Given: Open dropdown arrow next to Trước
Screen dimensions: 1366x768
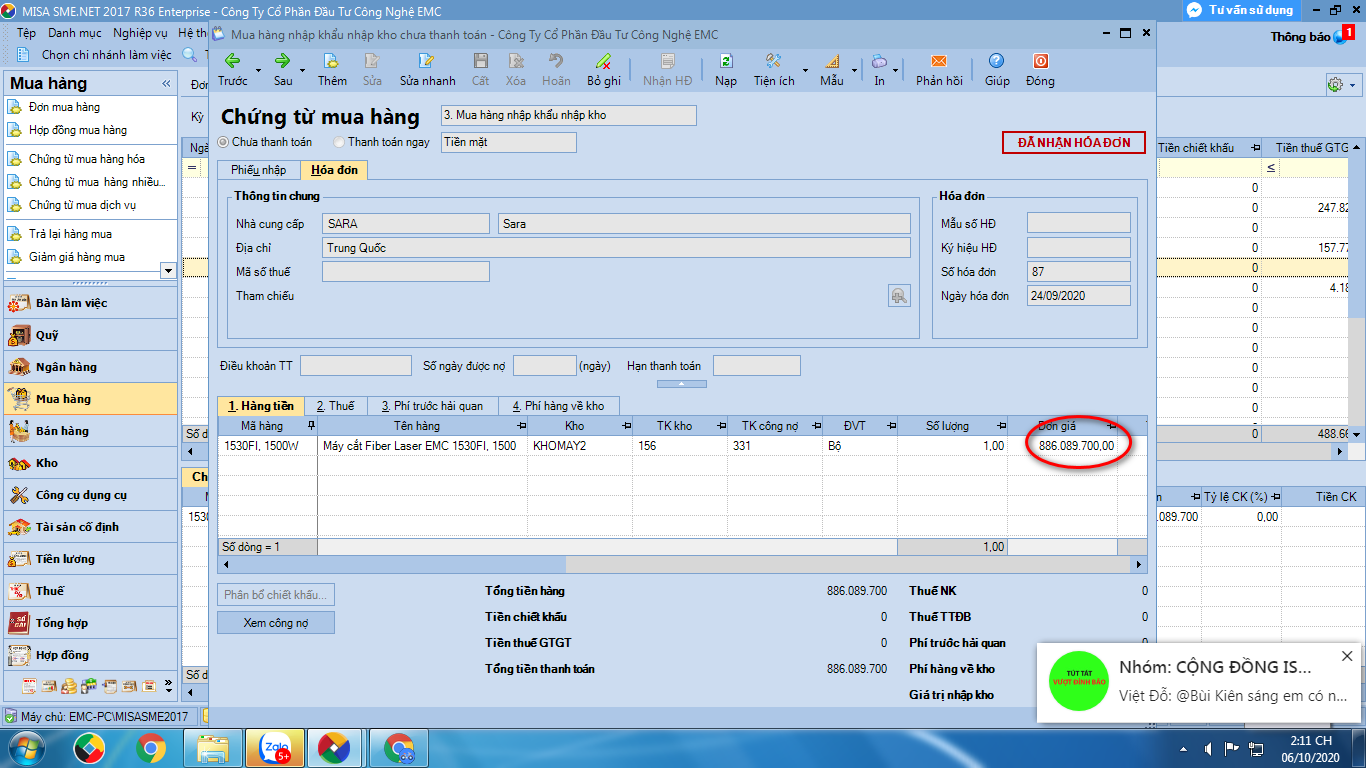Looking at the screenshot, I should coord(258,70).
